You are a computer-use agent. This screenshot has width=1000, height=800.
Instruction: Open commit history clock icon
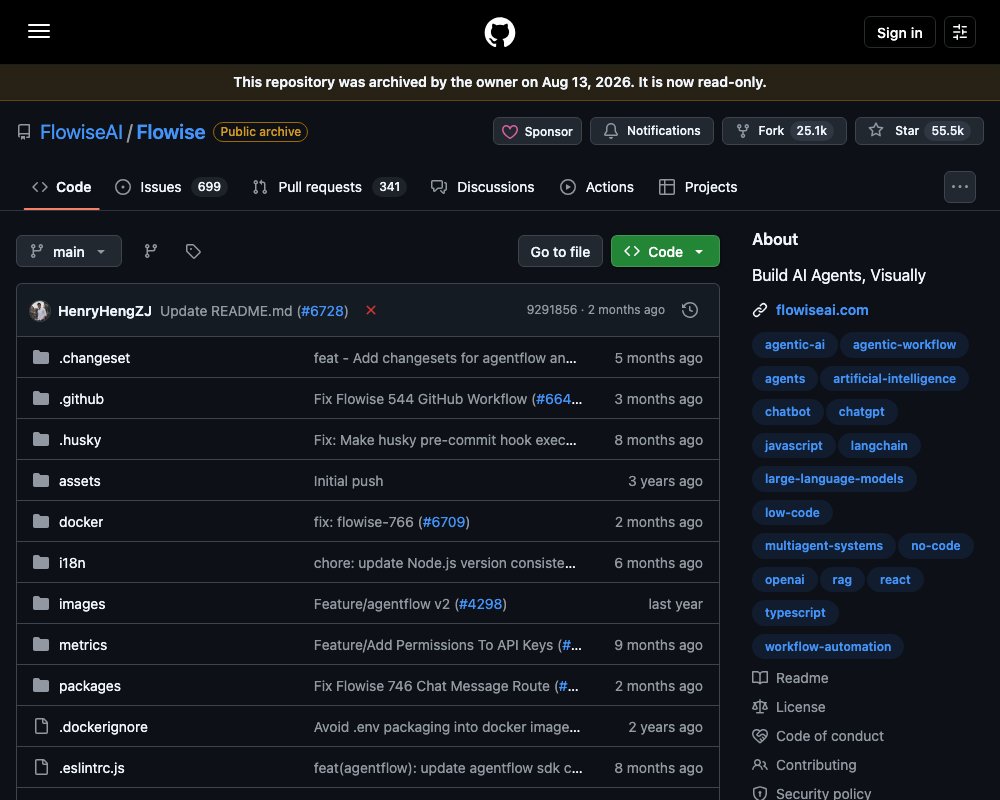point(689,310)
